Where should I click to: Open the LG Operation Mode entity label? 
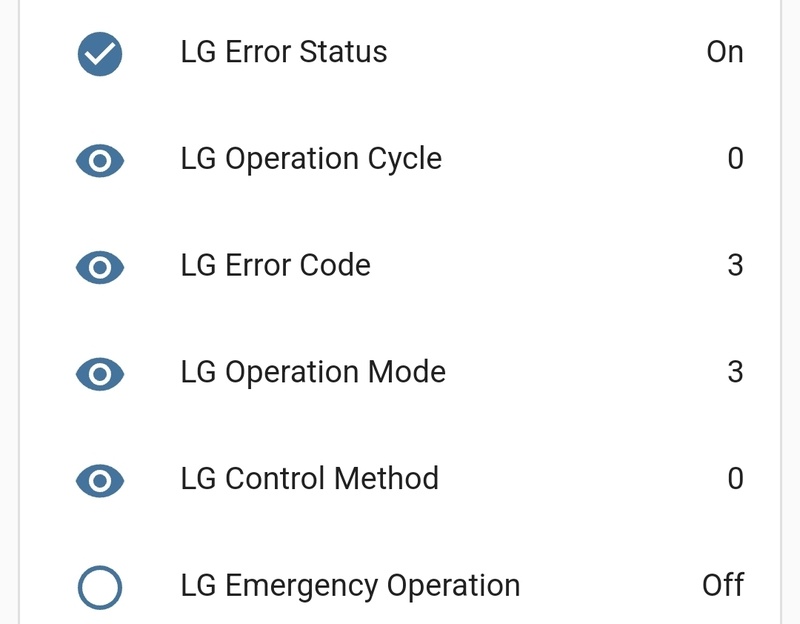click(x=313, y=372)
